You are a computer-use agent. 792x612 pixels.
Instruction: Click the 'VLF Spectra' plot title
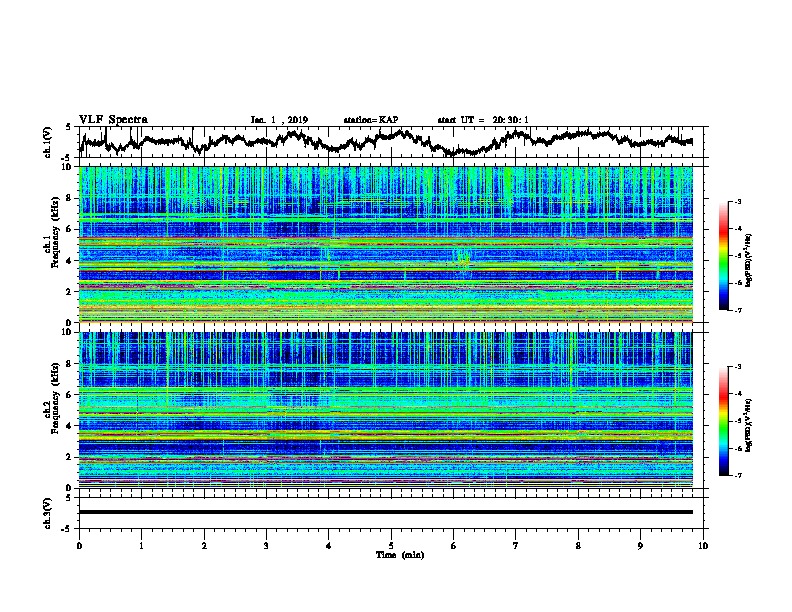pyautogui.click(x=113, y=120)
